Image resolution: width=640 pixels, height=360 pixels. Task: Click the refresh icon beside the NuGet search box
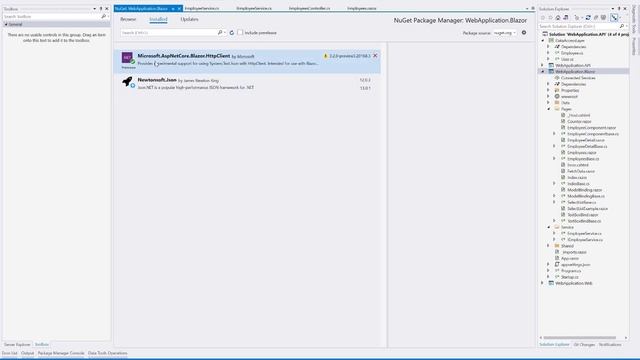pyautogui.click(x=231, y=33)
